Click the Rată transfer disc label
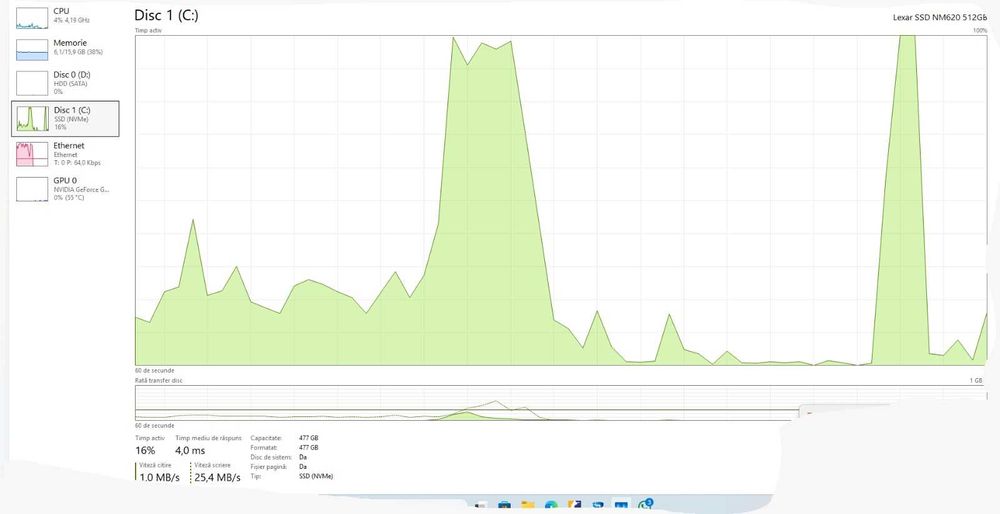The image size is (1000, 514). click(159, 380)
